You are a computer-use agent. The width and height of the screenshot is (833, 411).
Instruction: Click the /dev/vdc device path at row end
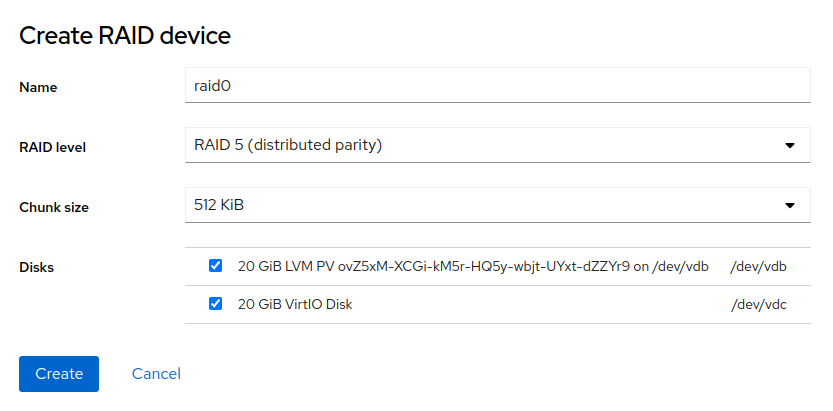759,304
